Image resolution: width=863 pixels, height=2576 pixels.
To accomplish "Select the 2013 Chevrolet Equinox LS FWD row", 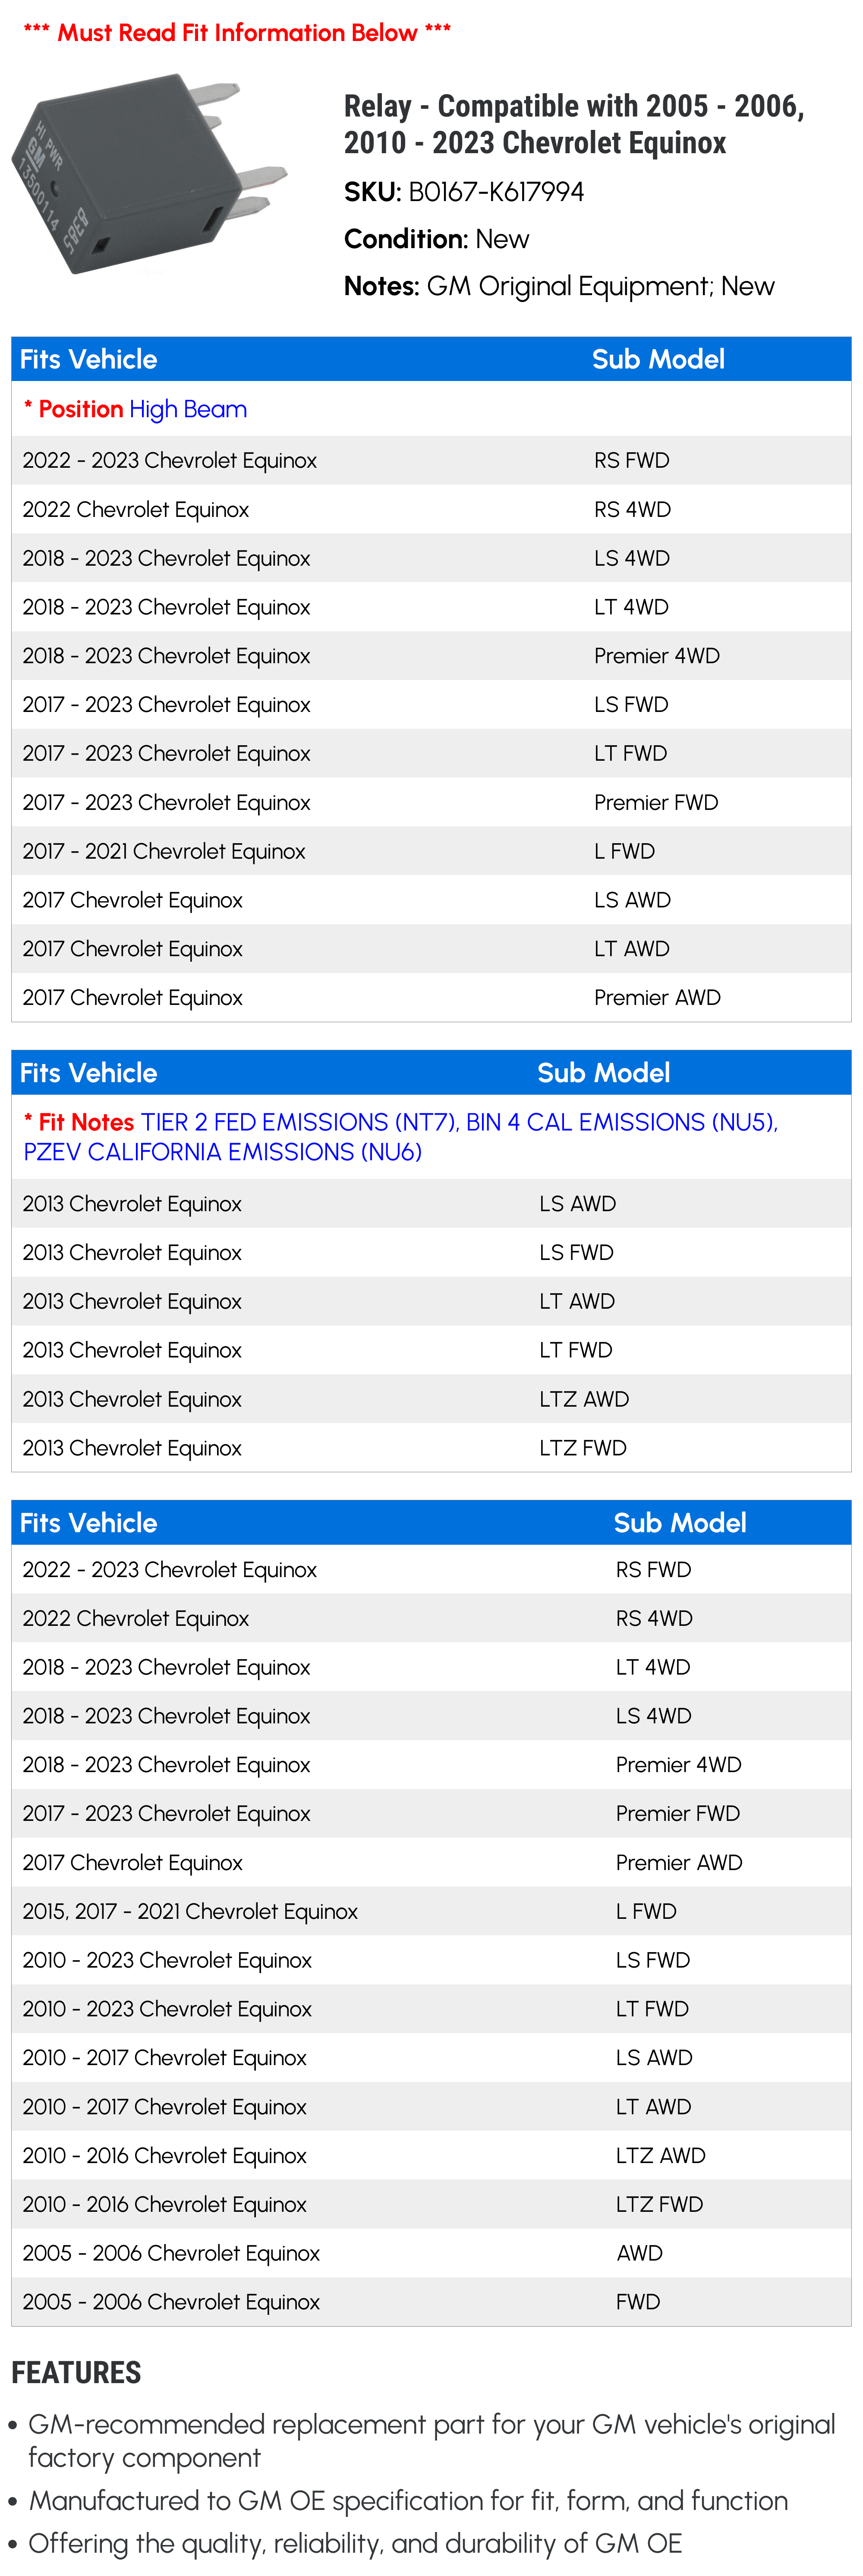I will pyautogui.click(x=431, y=1252).
